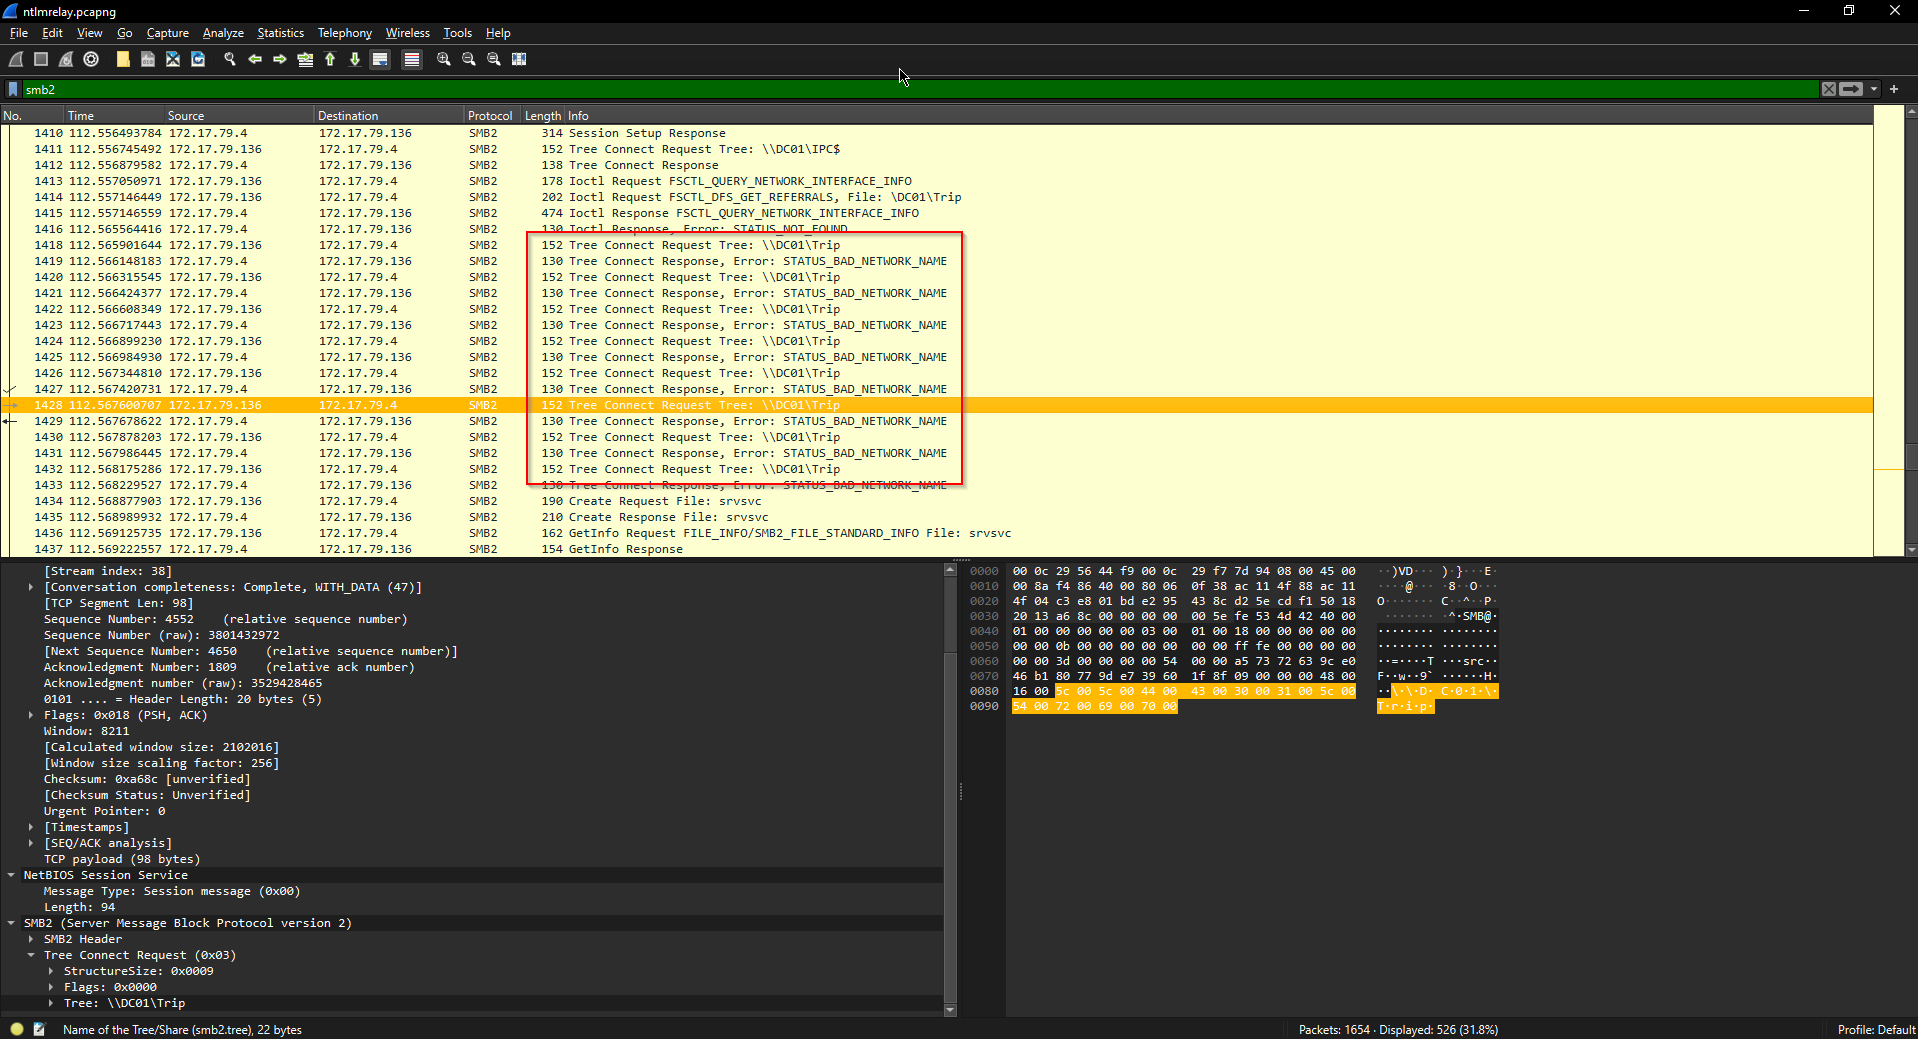Open capture options gear icon
Screen dimensions: 1918x1039
(91, 59)
